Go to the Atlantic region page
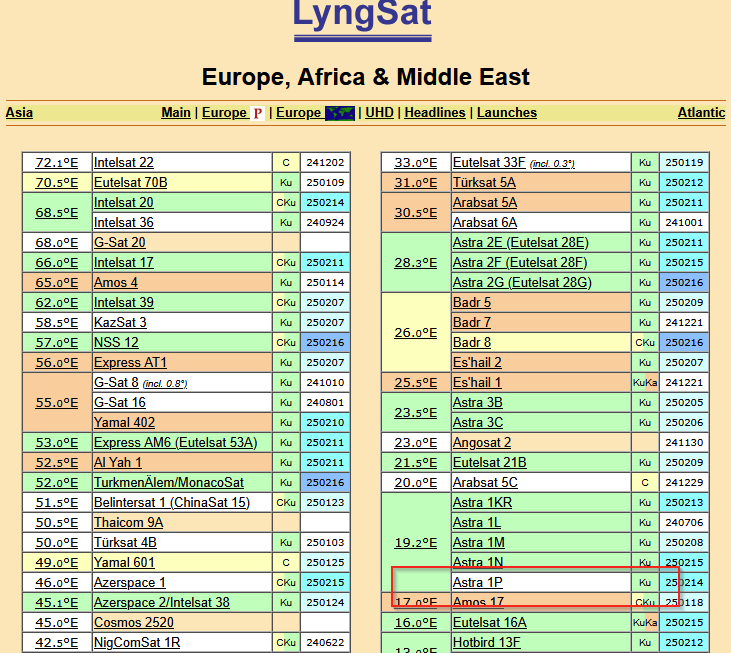731x653 pixels. coord(701,113)
